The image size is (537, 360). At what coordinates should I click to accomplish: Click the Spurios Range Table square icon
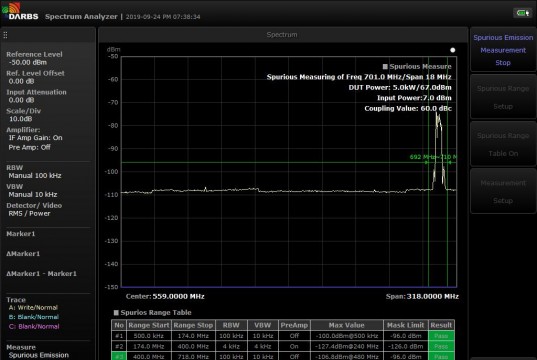pyautogui.click(x=116, y=312)
